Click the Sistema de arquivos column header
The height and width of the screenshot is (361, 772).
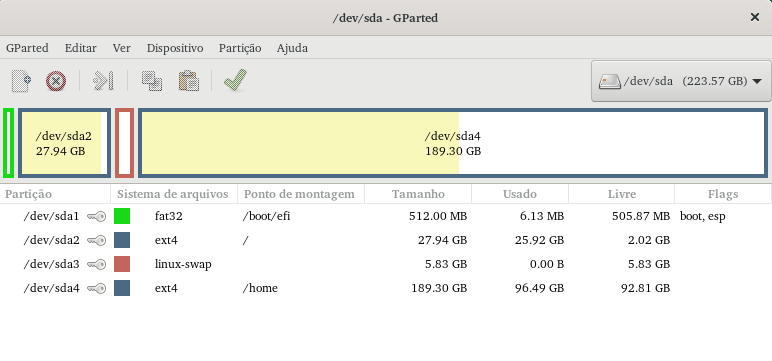[174, 194]
